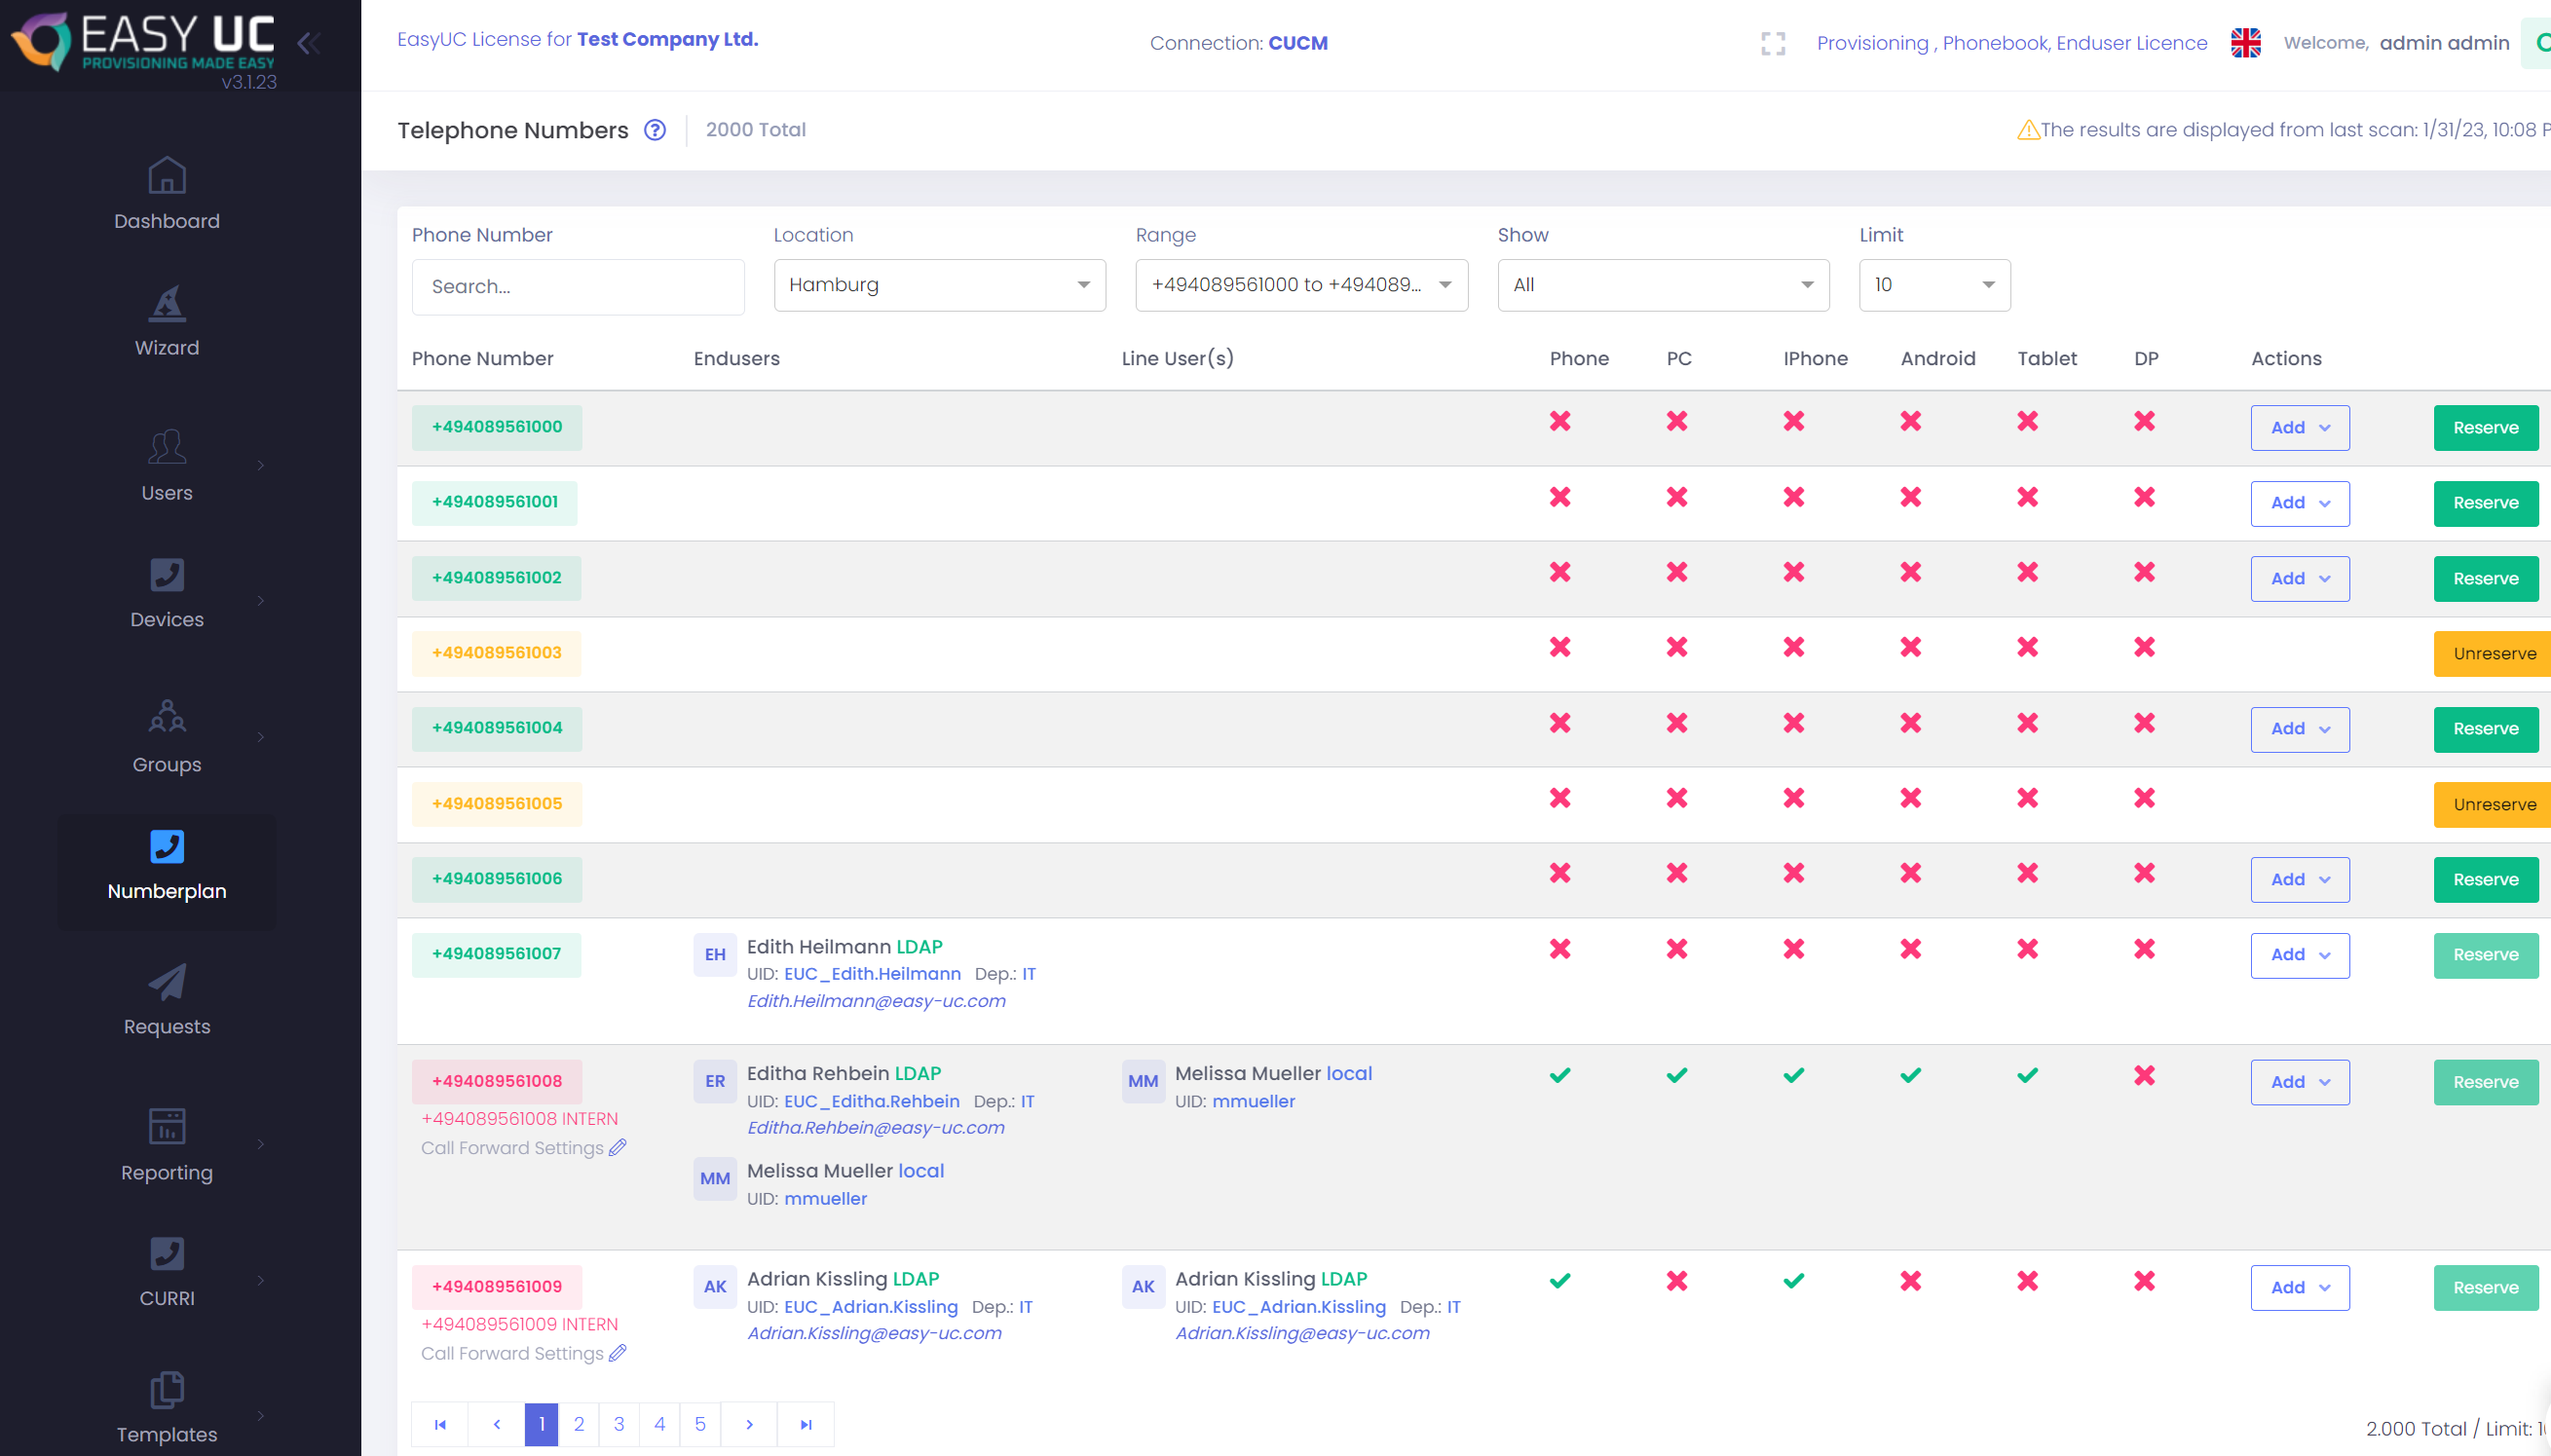Click the Phone Number search field

pyautogui.click(x=578, y=287)
